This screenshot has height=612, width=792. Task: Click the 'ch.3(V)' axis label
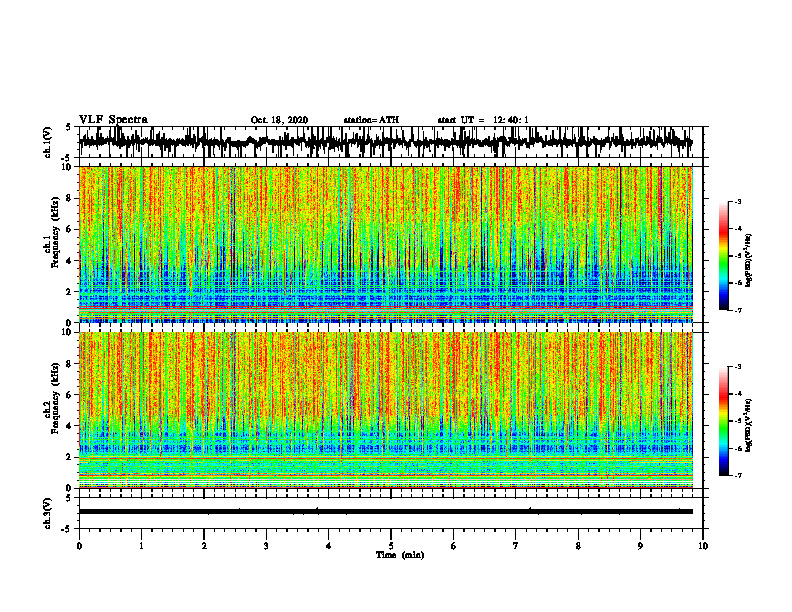point(47,513)
